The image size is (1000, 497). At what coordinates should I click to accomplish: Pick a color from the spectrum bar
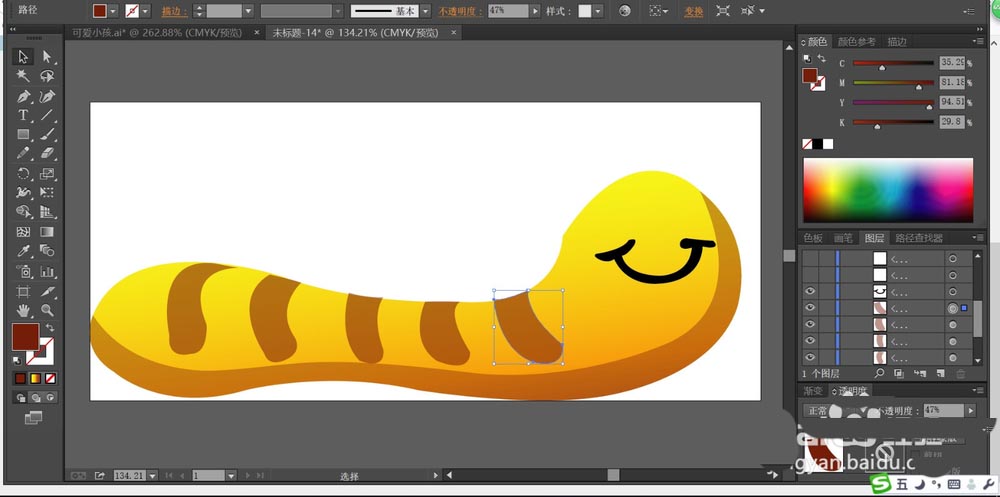(887, 190)
